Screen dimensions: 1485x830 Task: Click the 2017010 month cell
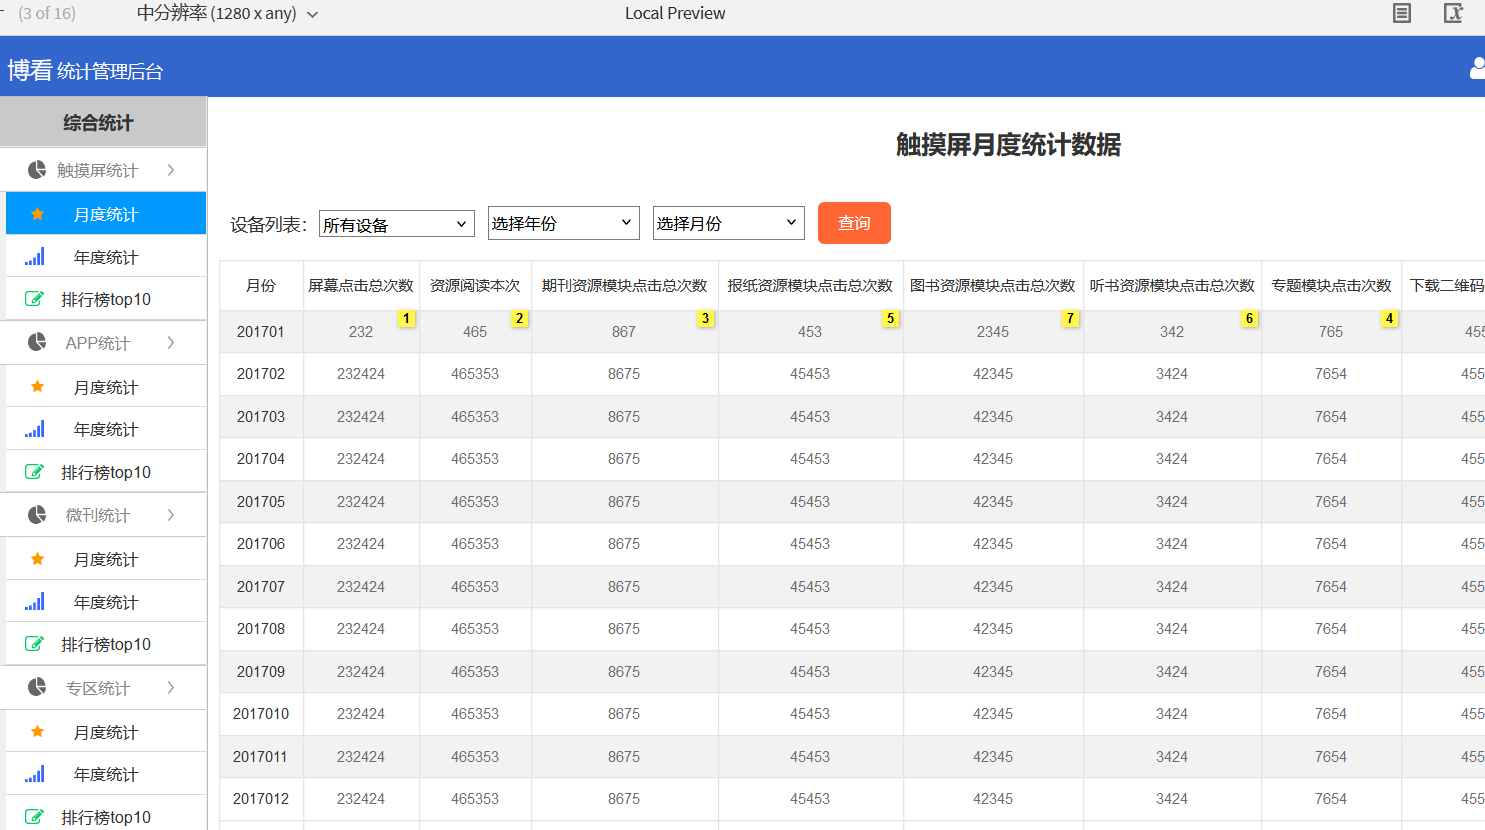tap(261, 714)
